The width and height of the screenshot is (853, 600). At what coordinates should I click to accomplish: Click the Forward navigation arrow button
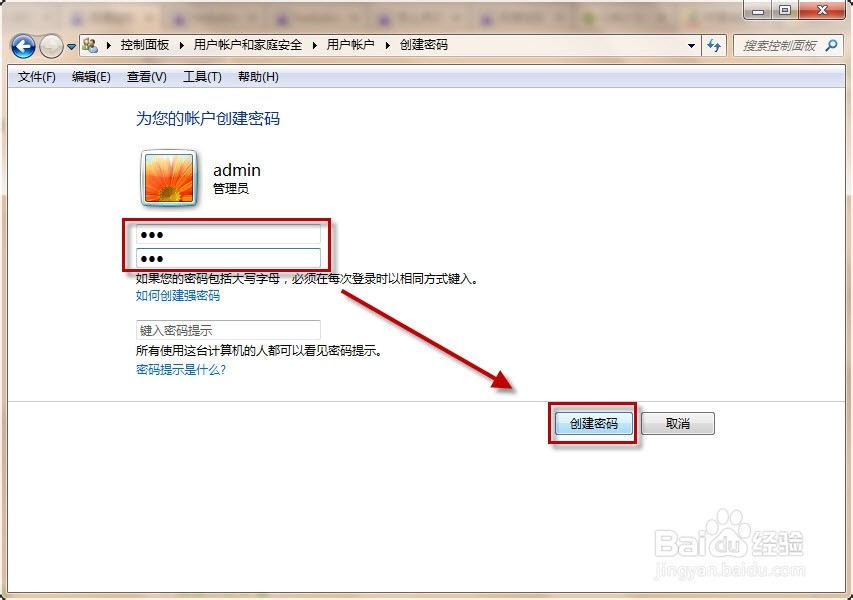pyautogui.click(x=52, y=46)
